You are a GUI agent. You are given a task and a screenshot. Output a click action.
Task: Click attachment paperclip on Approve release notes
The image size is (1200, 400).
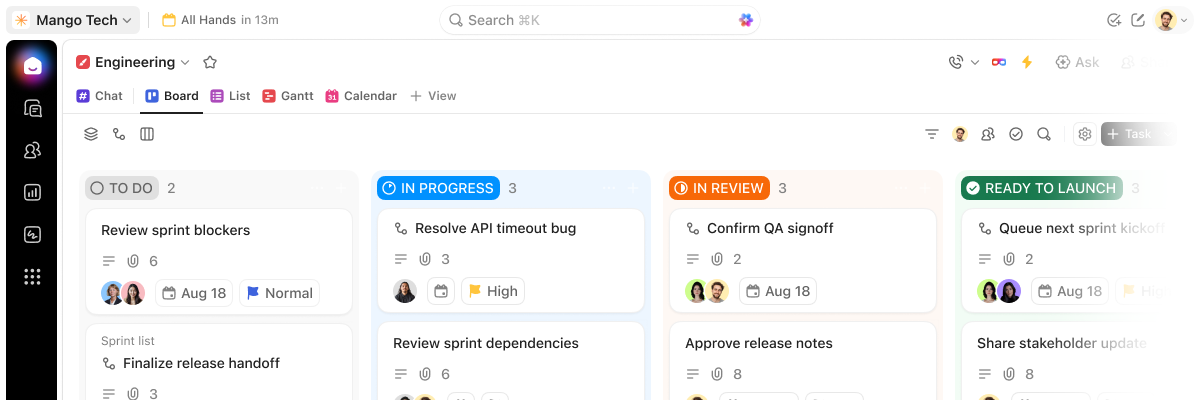[717, 374]
